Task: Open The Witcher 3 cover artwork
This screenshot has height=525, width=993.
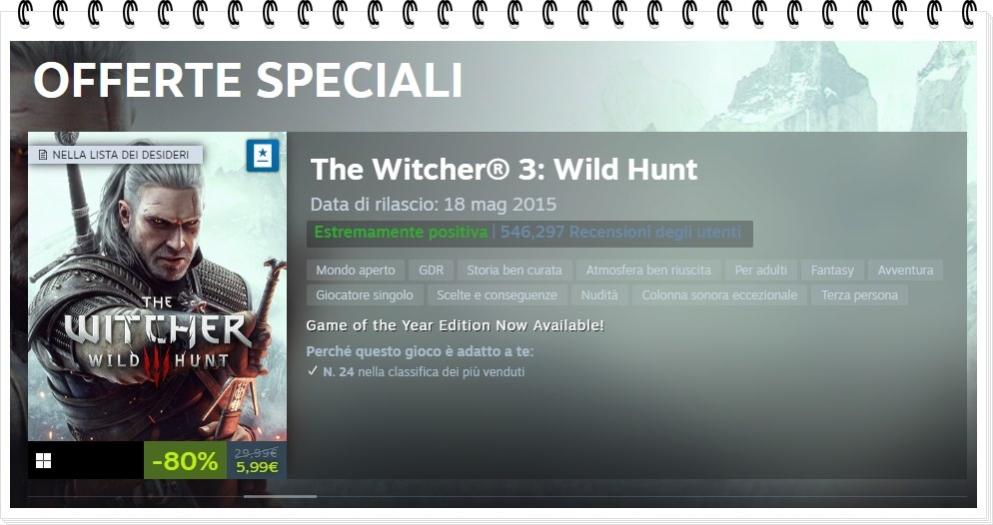Action: 157,286
